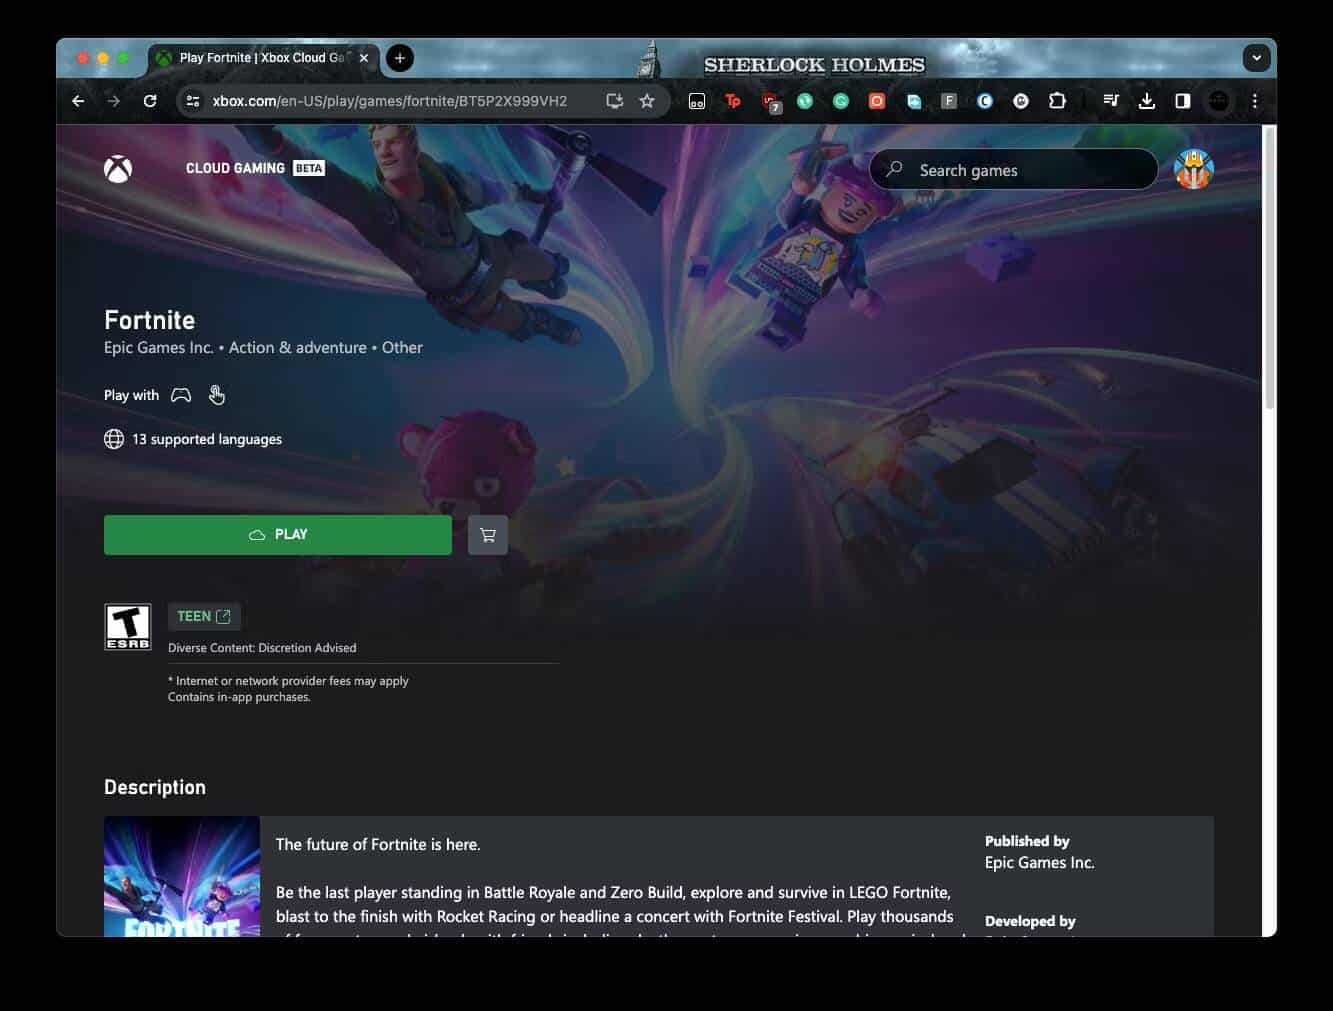Click the Fortnite description thumbnail image
This screenshot has height=1011, width=1333.
[182, 876]
